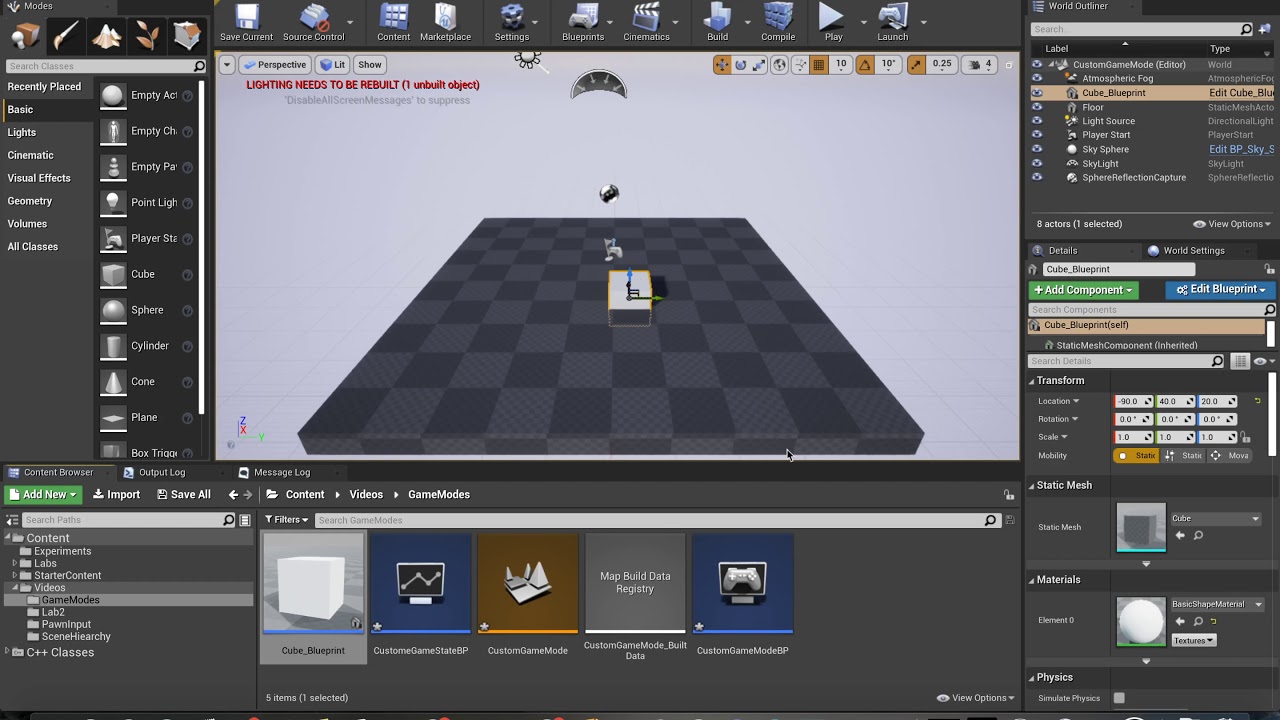Select the Foliage mode icon

click(x=147, y=36)
